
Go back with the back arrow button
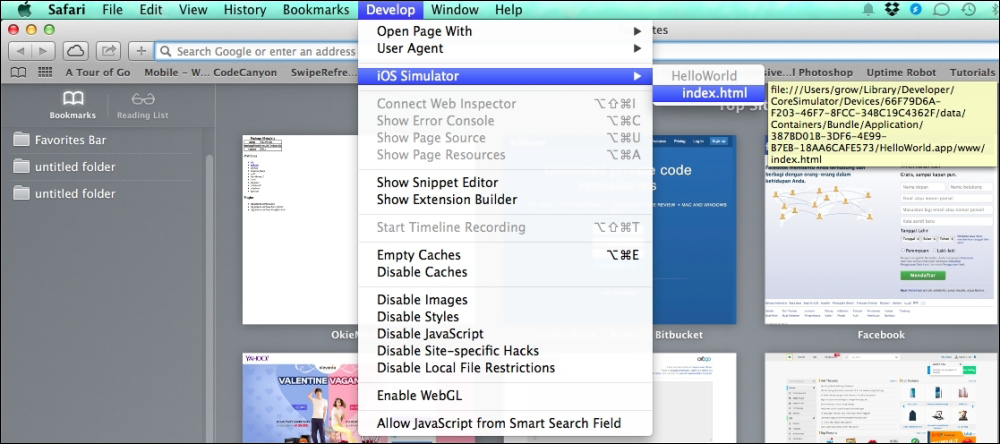click(x=20, y=51)
